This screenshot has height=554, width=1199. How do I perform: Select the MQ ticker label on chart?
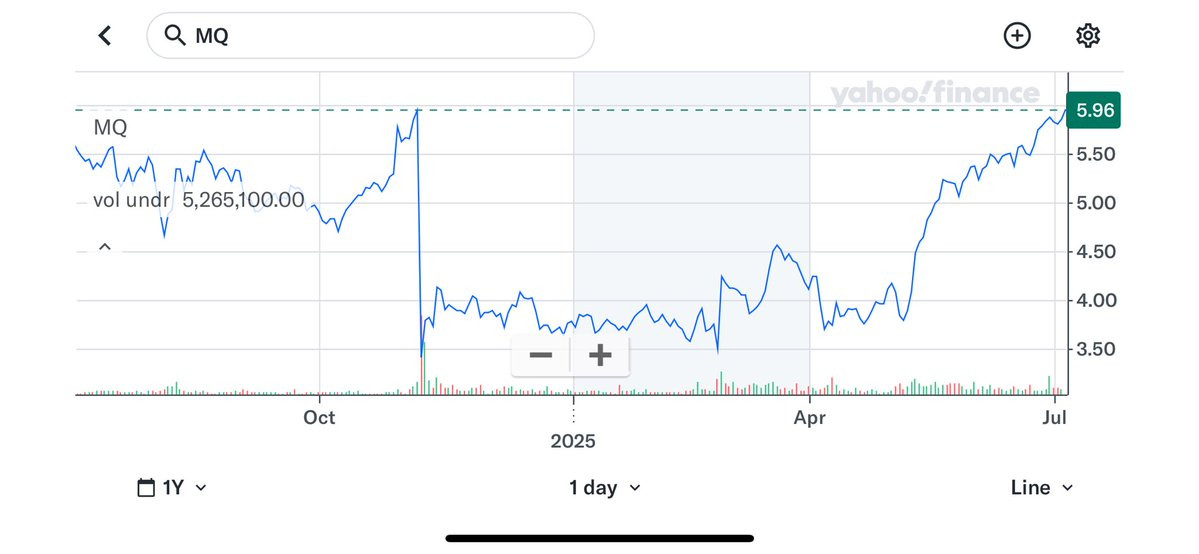[x=110, y=128]
